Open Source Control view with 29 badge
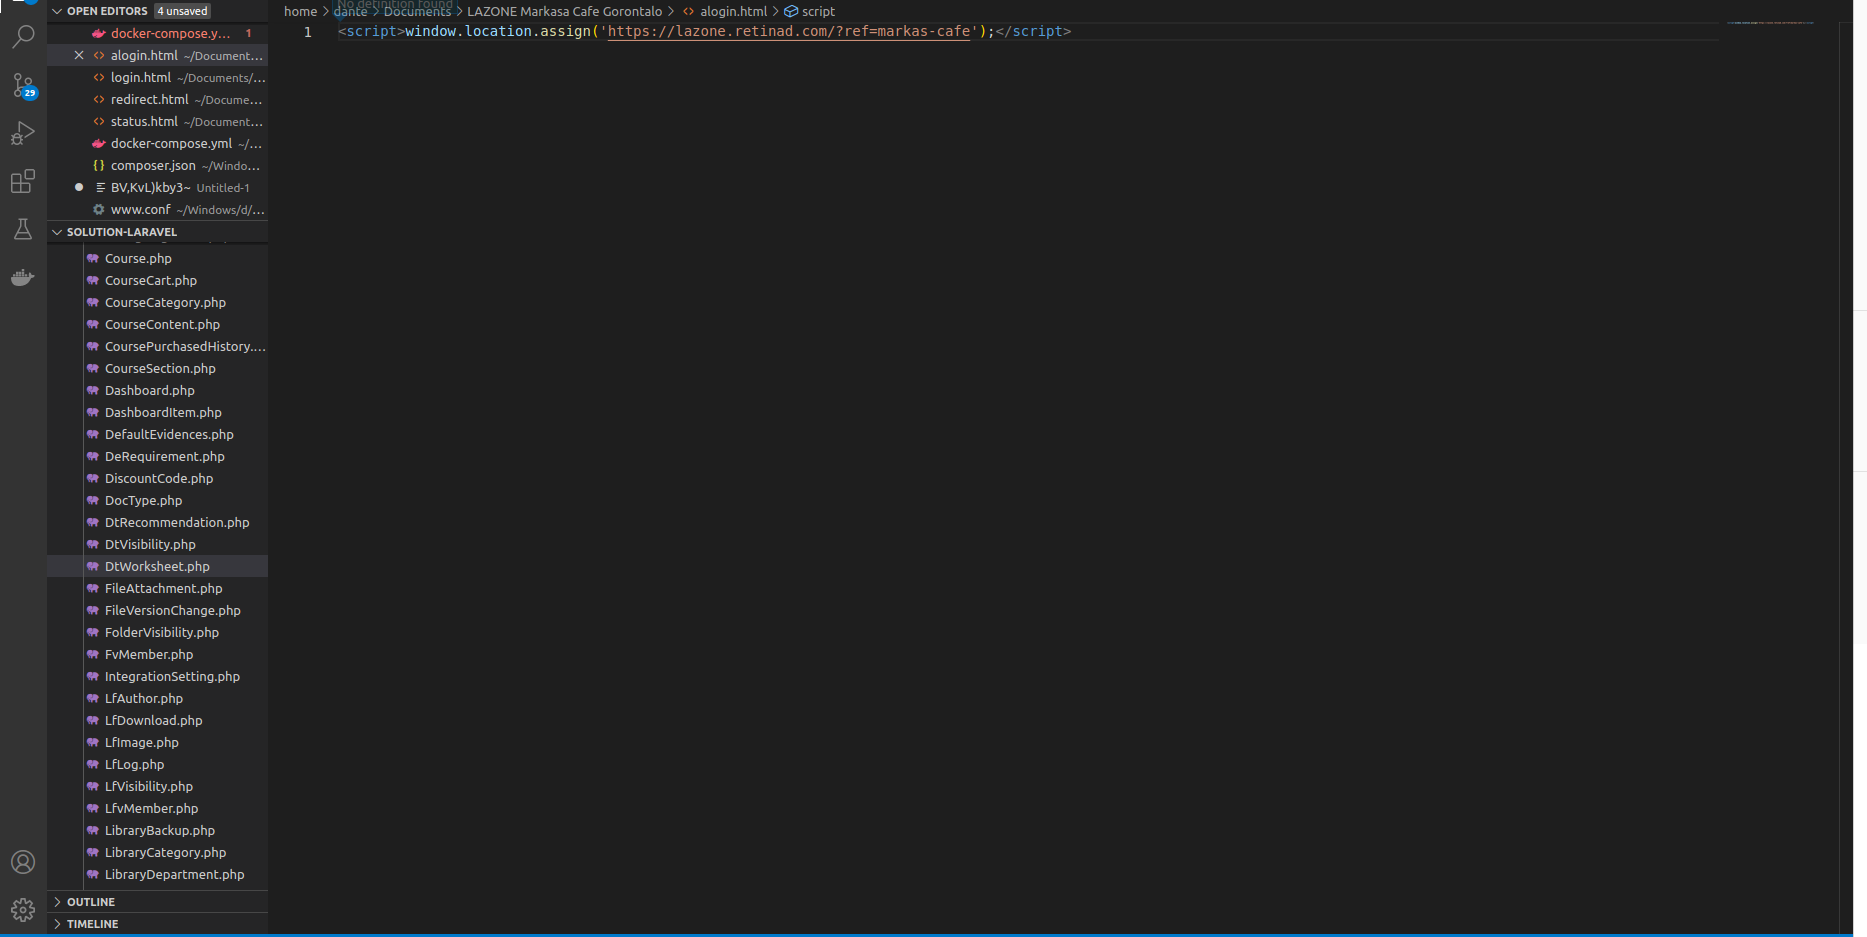1867x937 pixels. (23, 85)
